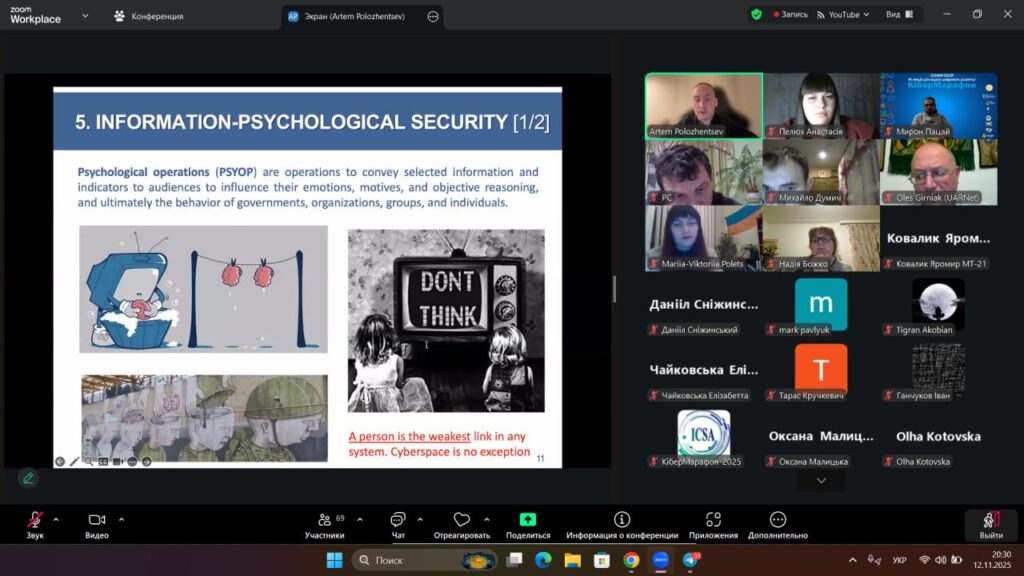Screen dimensions: 1024x576
Task: Open the Дополнительно more options menu
Action: coord(778,521)
